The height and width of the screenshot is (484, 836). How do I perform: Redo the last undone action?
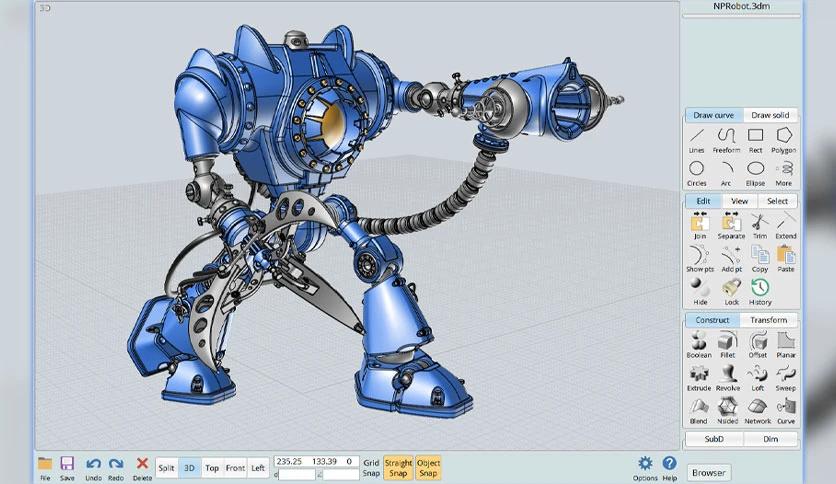[x=116, y=468]
